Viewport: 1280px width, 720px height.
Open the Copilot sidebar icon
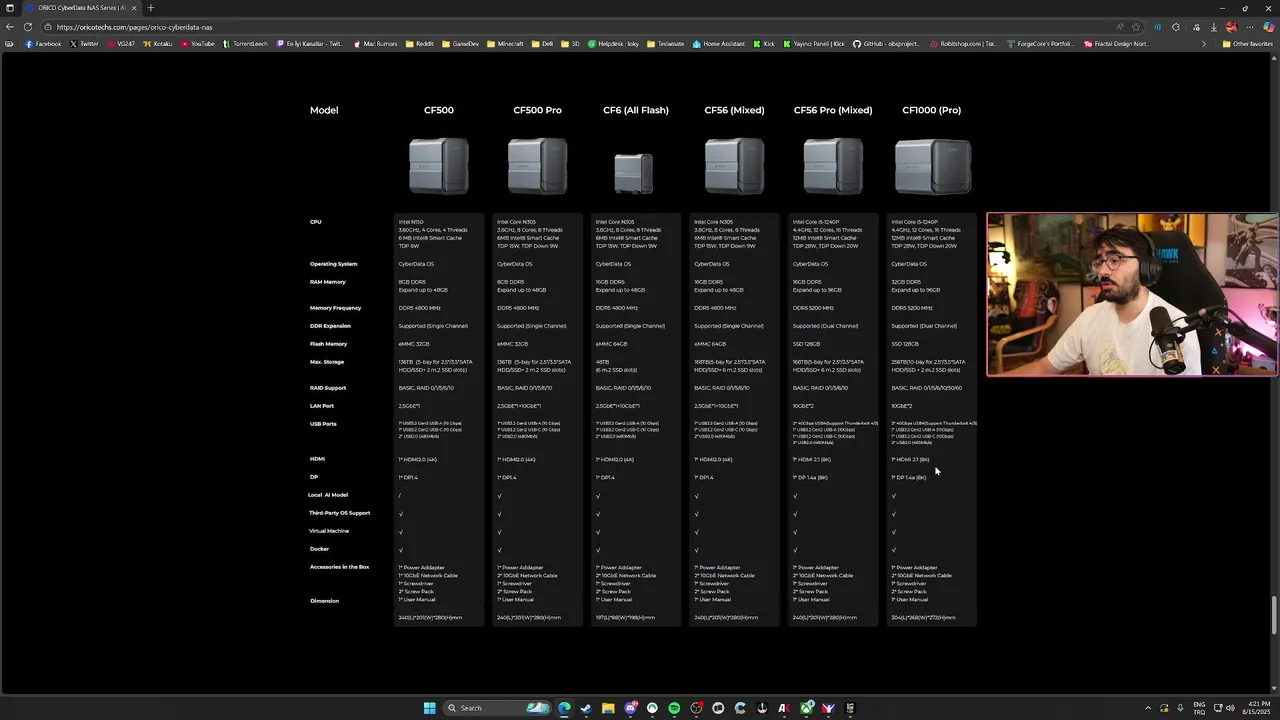coord(1269,27)
